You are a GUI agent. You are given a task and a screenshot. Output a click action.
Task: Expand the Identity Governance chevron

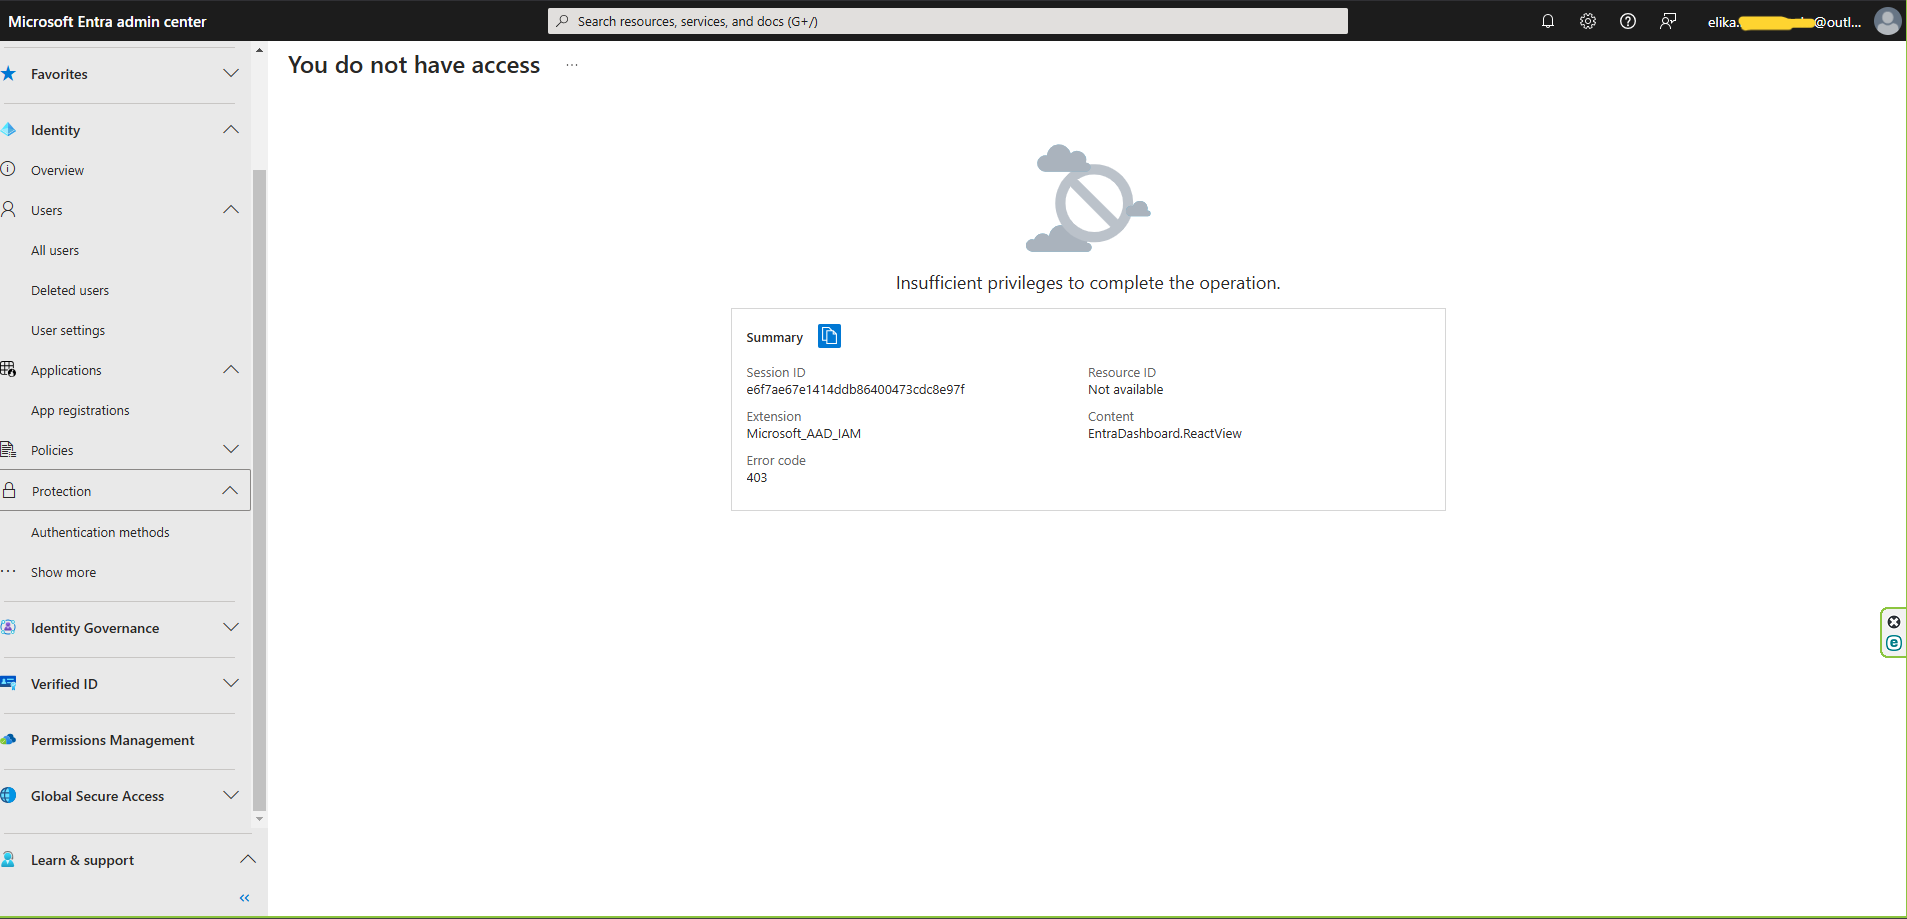tap(231, 627)
